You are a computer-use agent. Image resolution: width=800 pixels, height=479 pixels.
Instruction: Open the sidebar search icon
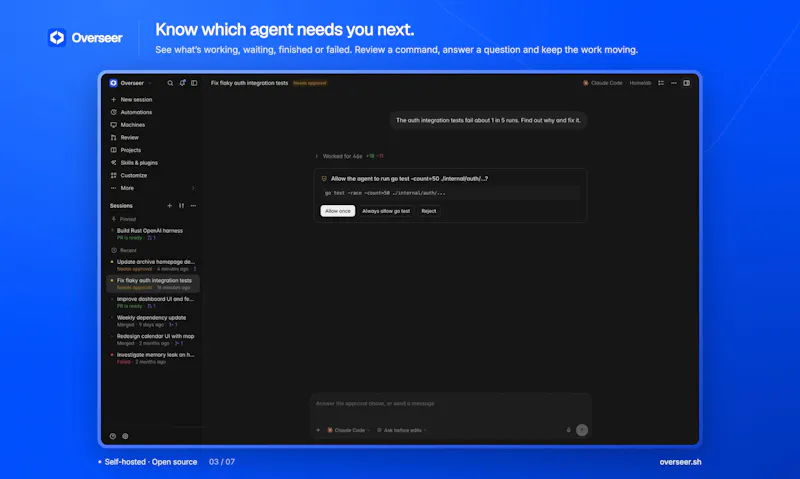170,83
